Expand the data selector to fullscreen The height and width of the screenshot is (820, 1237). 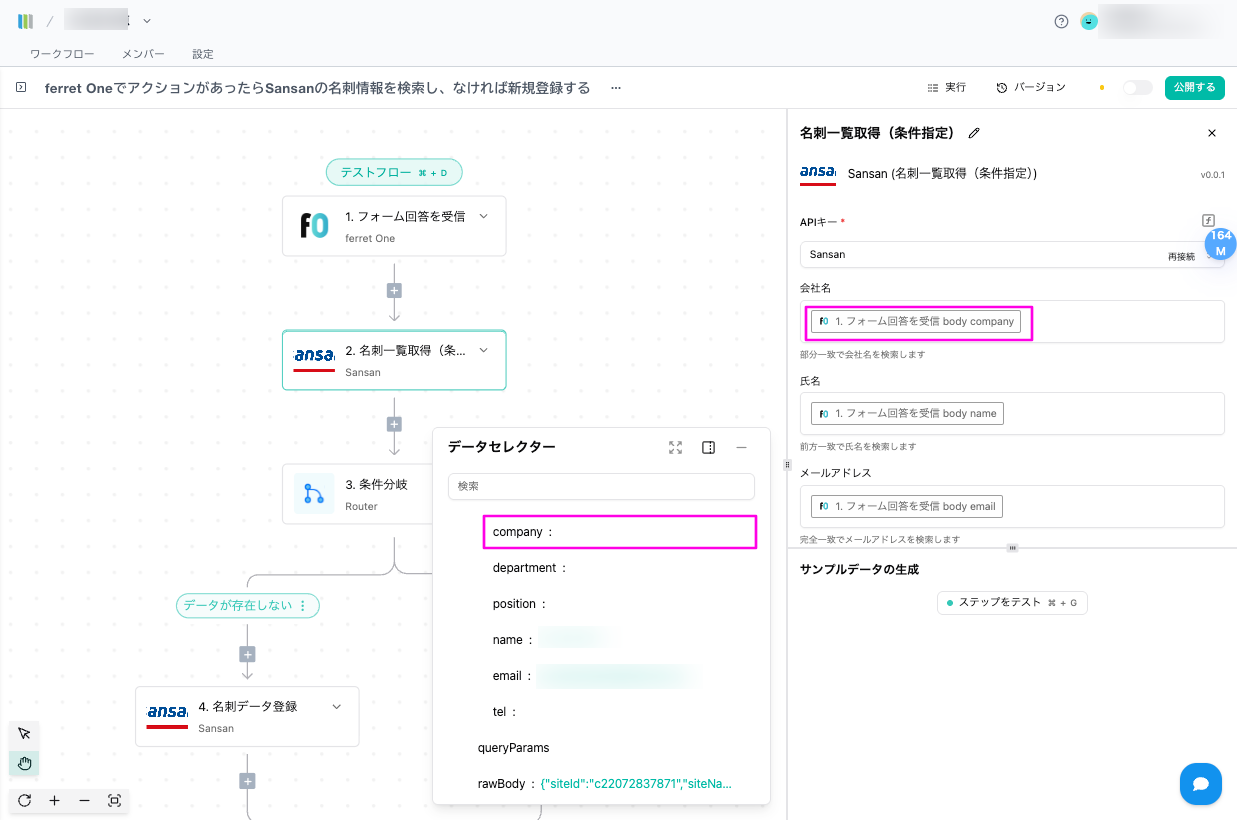675,448
